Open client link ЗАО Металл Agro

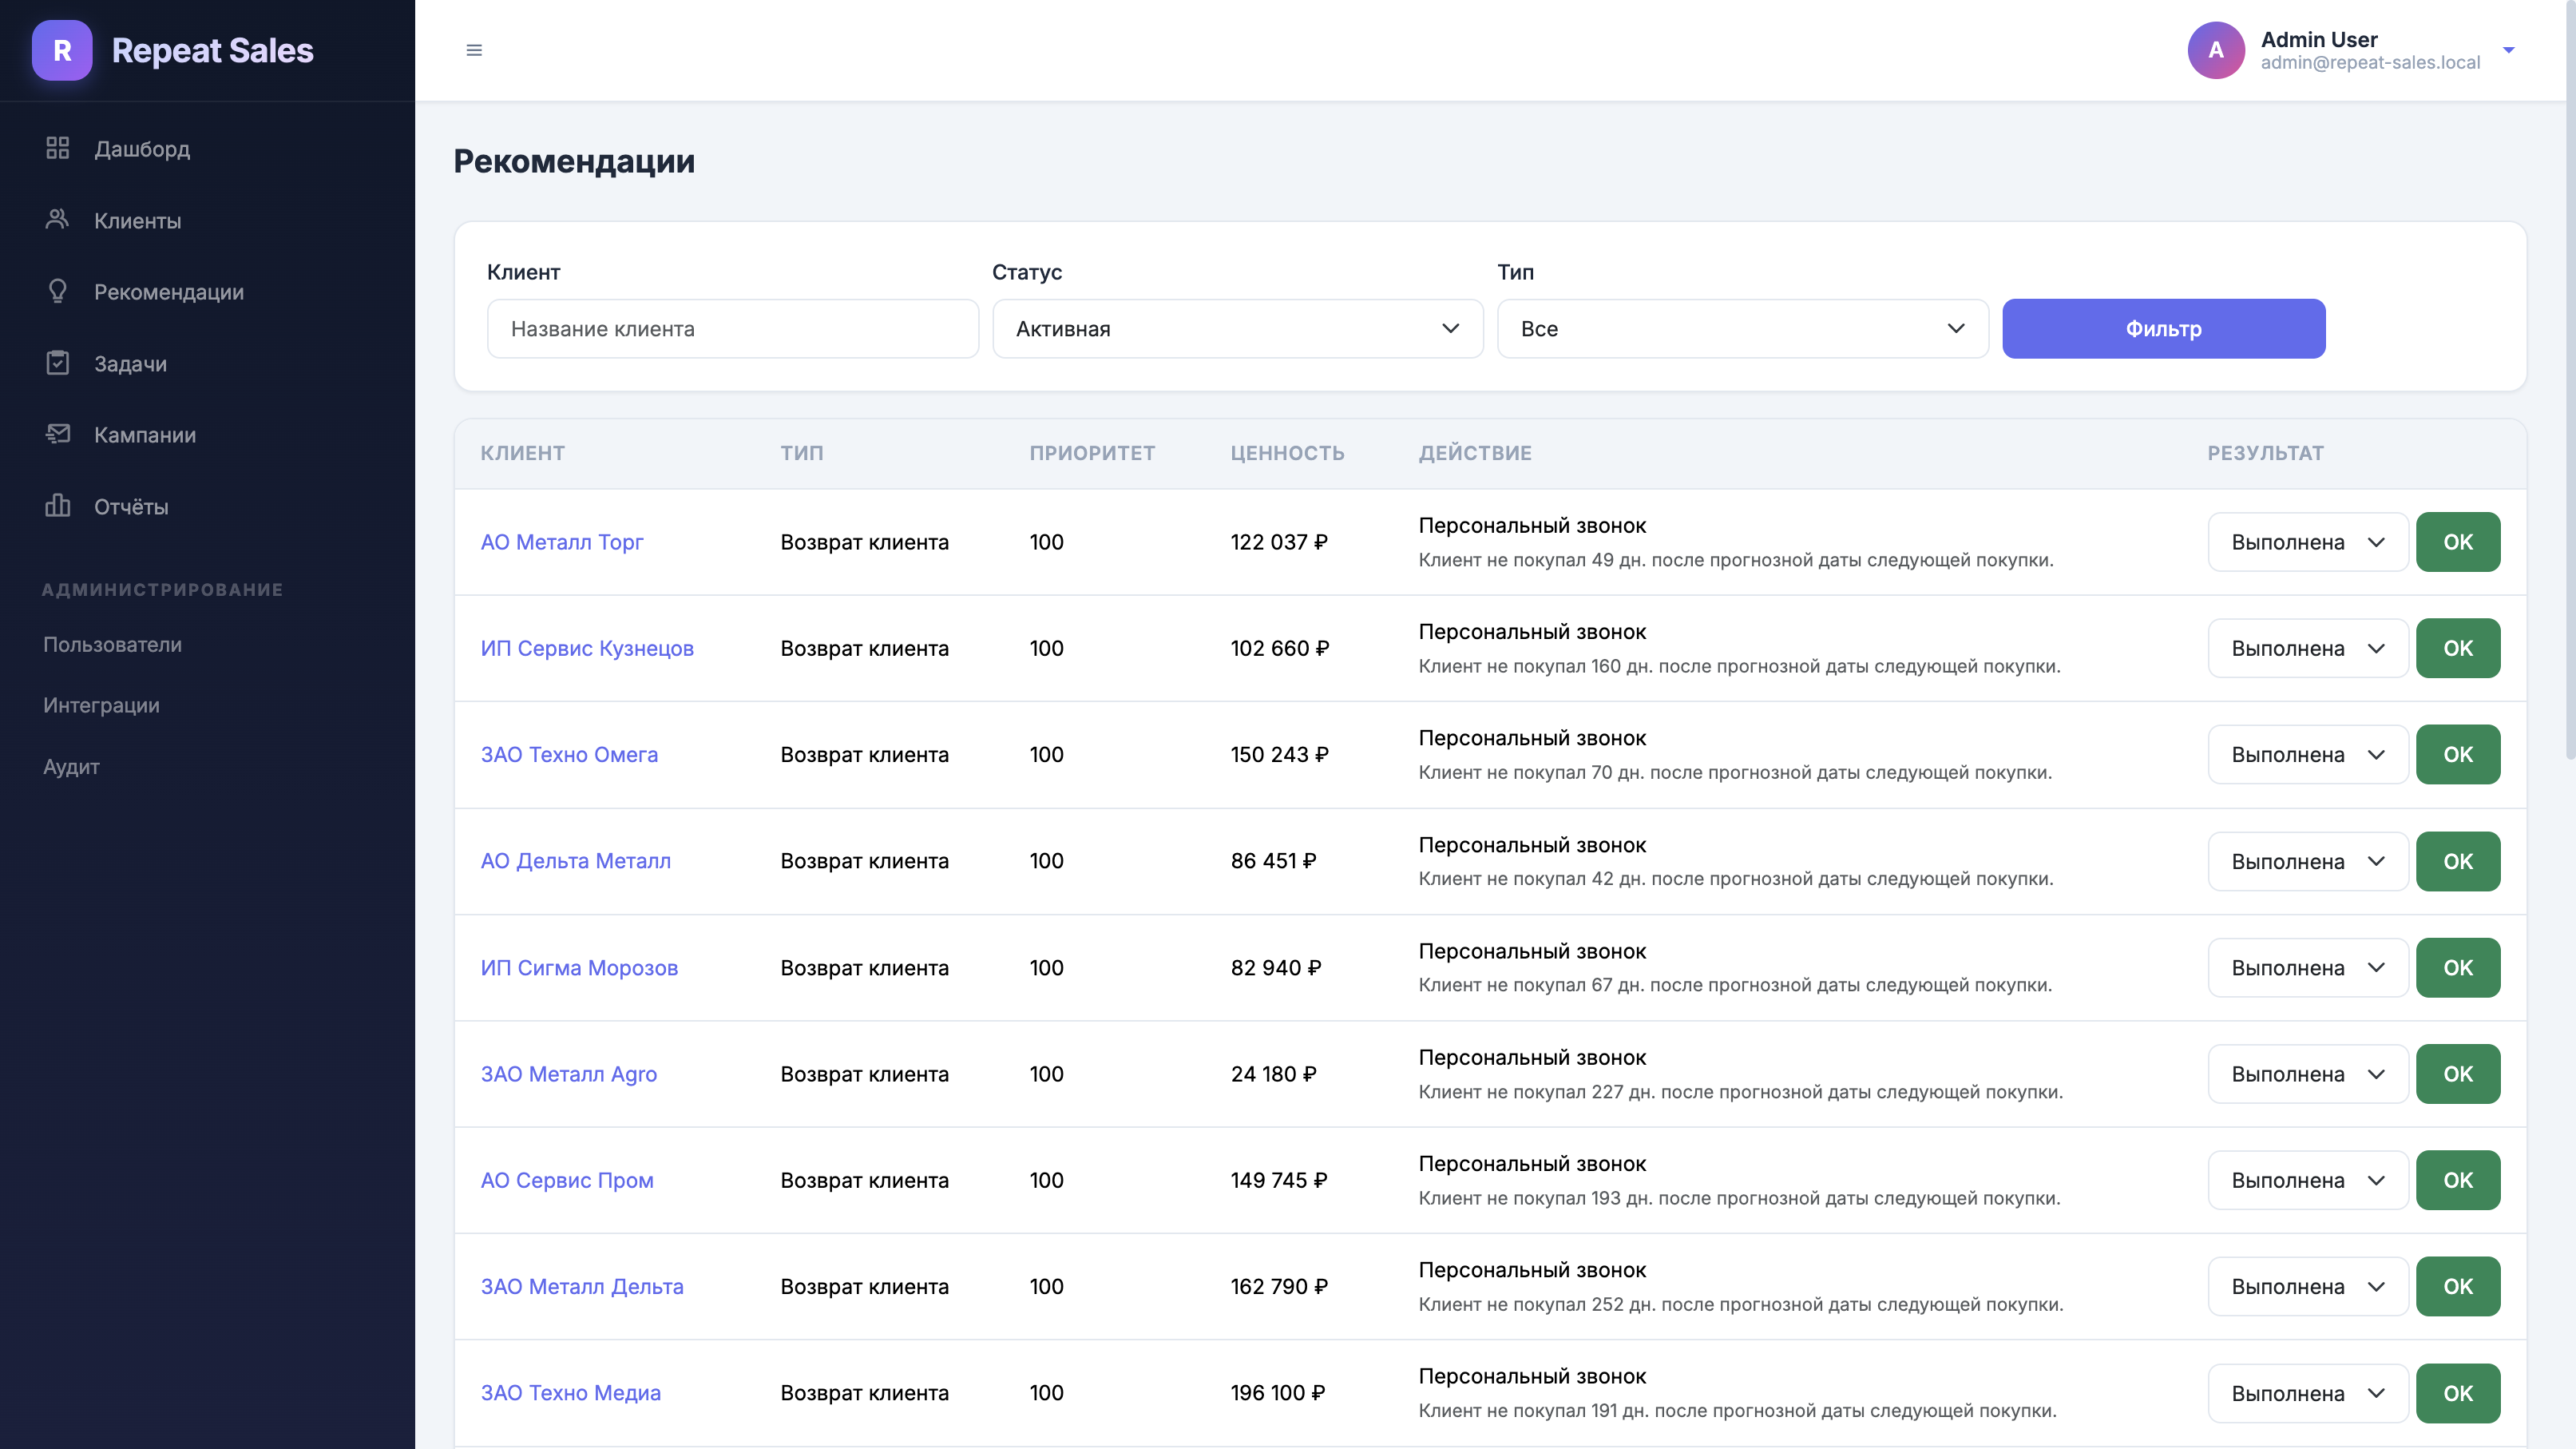(x=569, y=1074)
